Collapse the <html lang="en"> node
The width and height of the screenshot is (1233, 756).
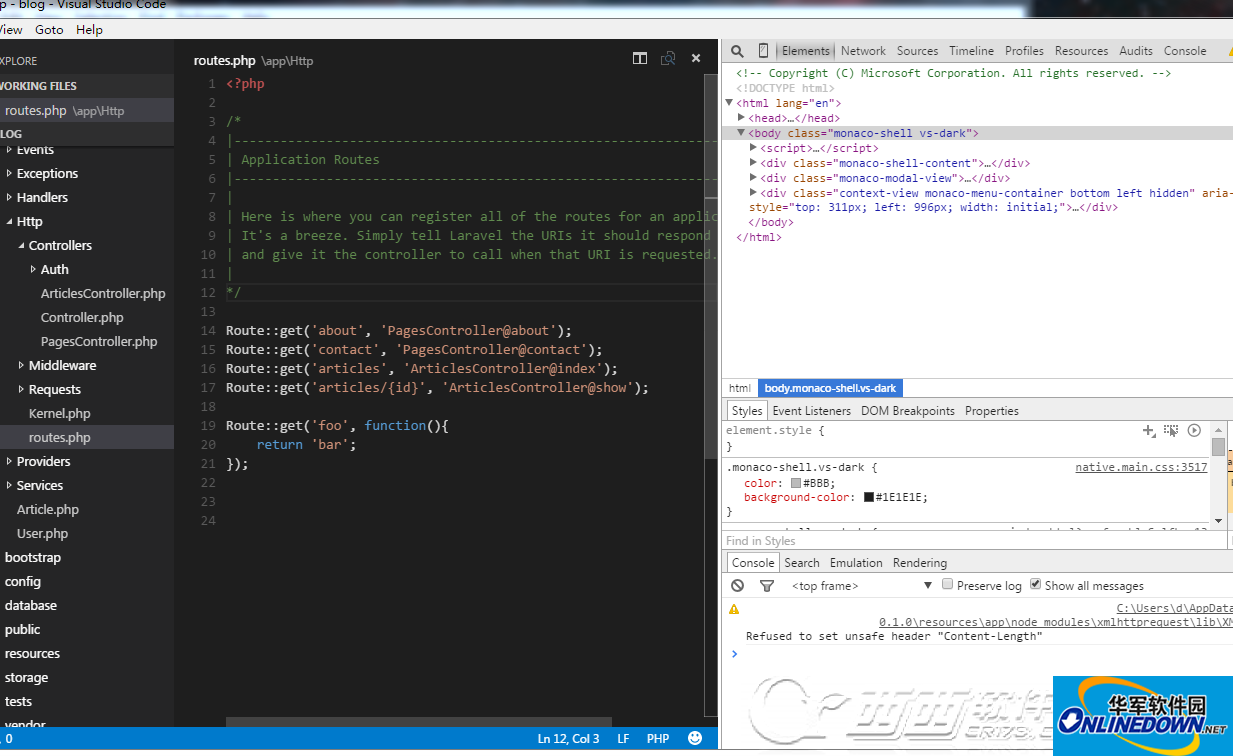point(730,103)
